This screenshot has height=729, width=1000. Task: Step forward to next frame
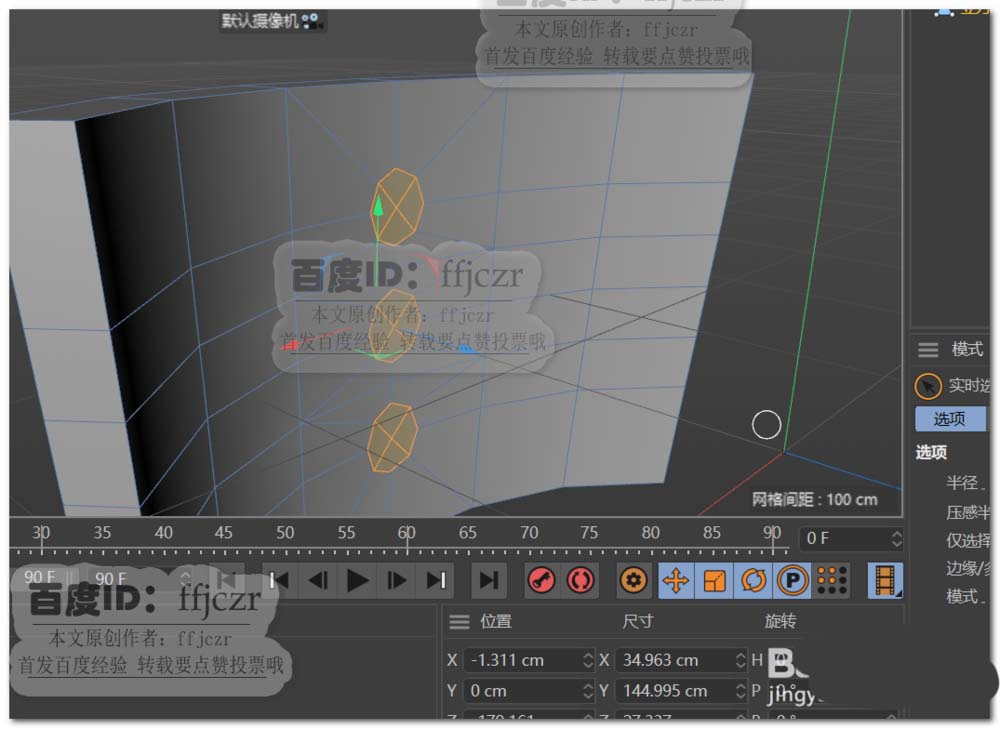pos(397,580)
